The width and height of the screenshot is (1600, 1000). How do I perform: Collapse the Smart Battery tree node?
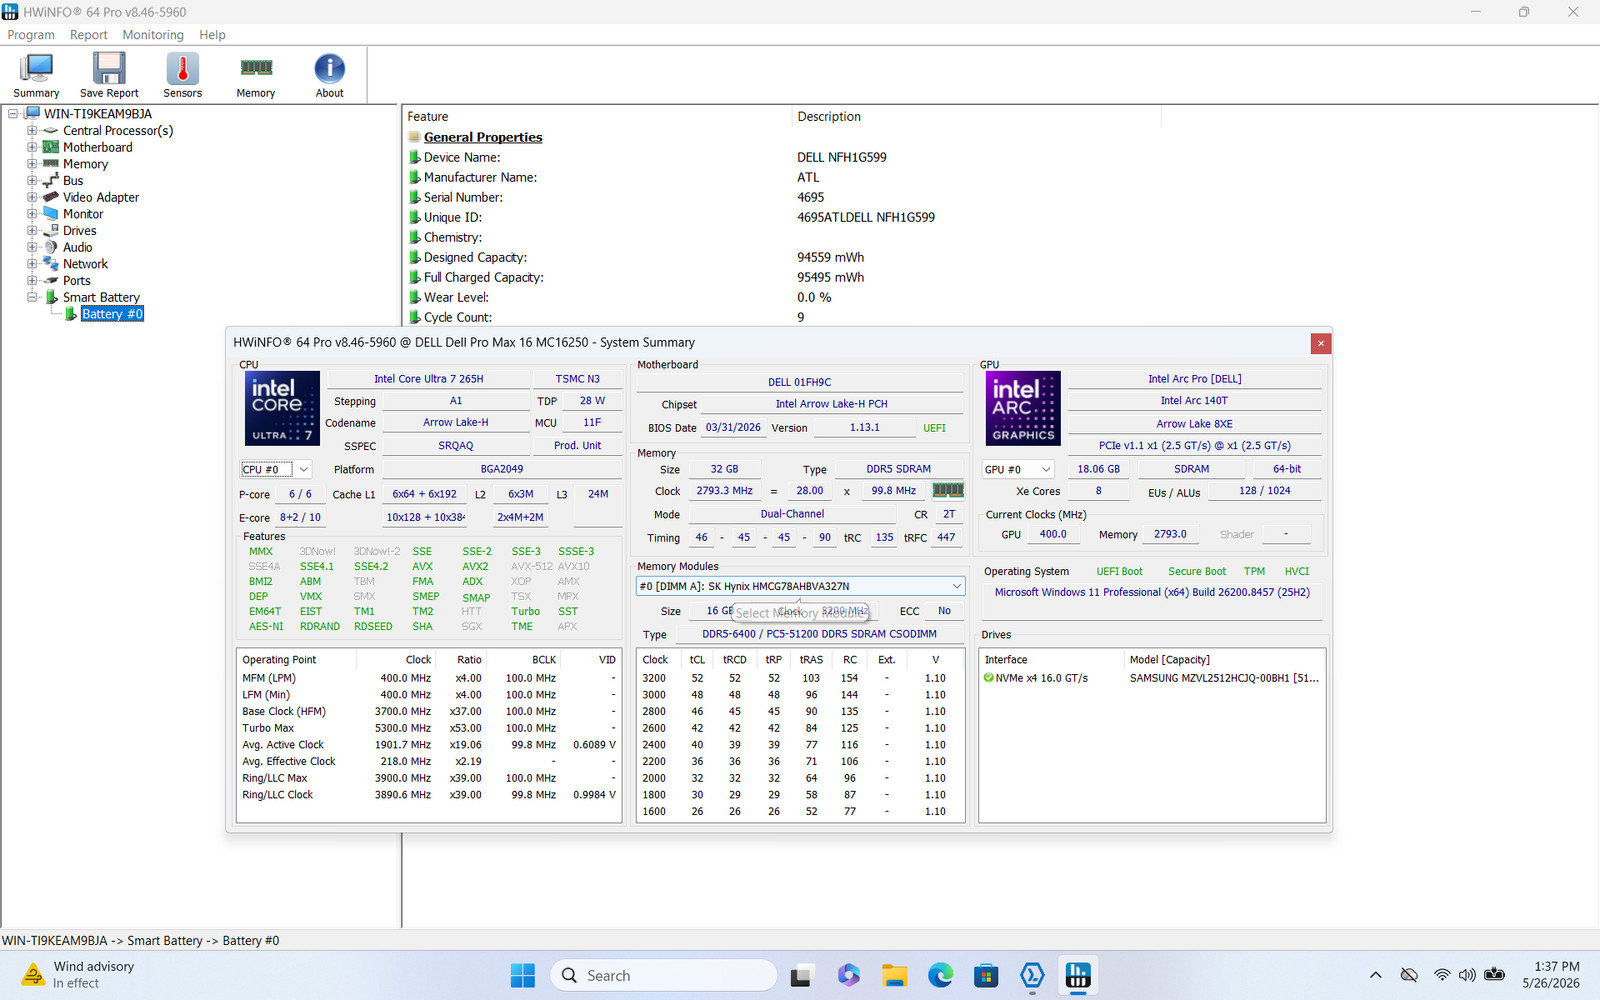tap(32, 297)
